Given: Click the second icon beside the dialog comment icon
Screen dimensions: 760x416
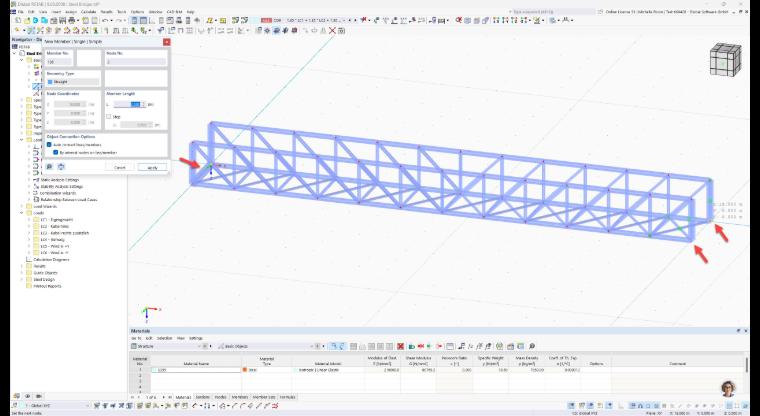Looking at the screenshot, I should (61, 167).
